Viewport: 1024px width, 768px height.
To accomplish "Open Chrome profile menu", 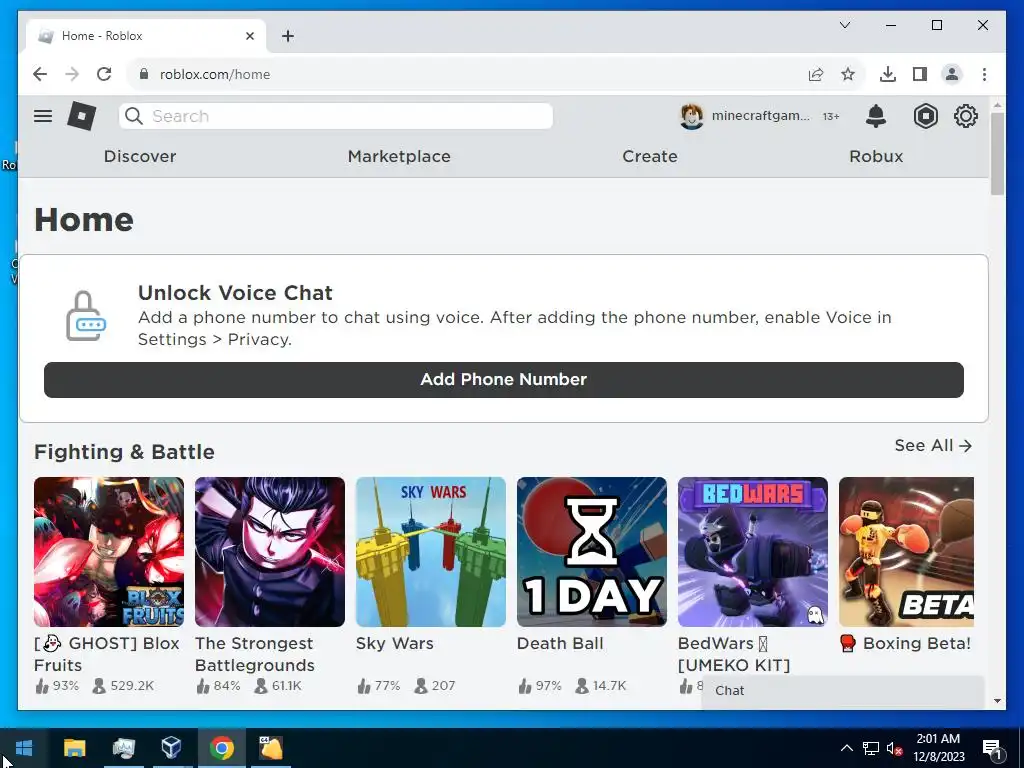I will pyautogui.click(x=952, y=74).
